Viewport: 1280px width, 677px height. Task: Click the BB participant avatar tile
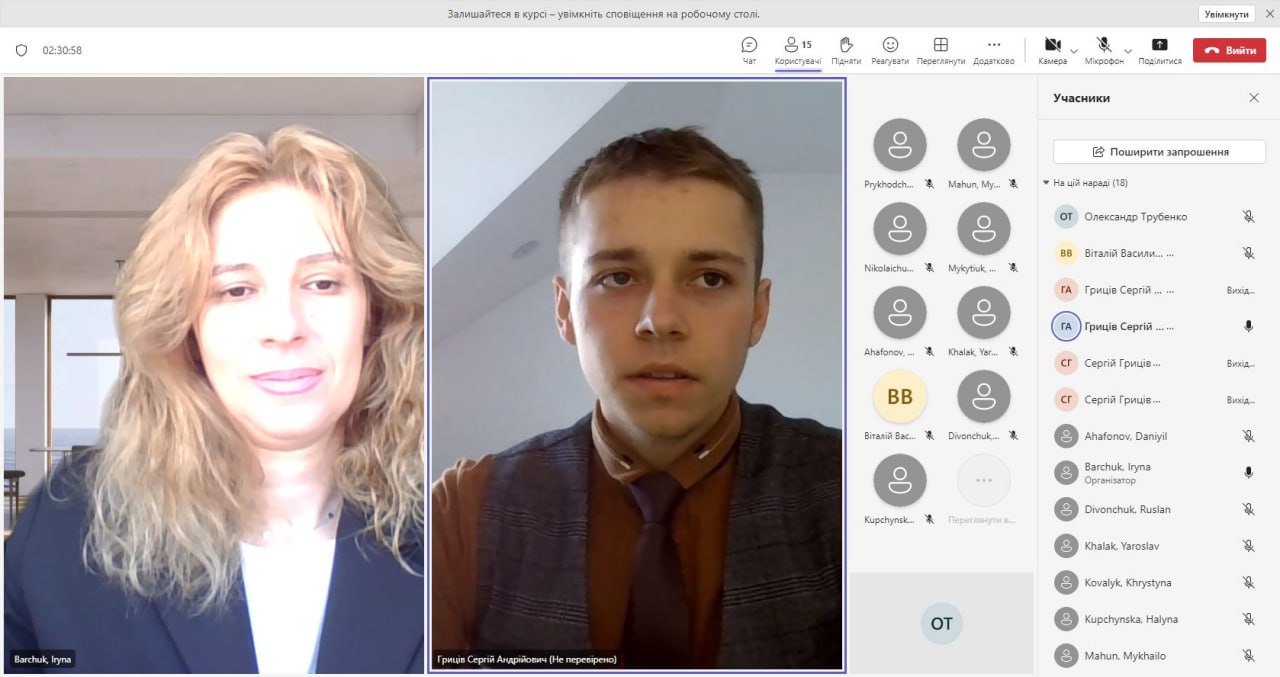click(900, 397)
